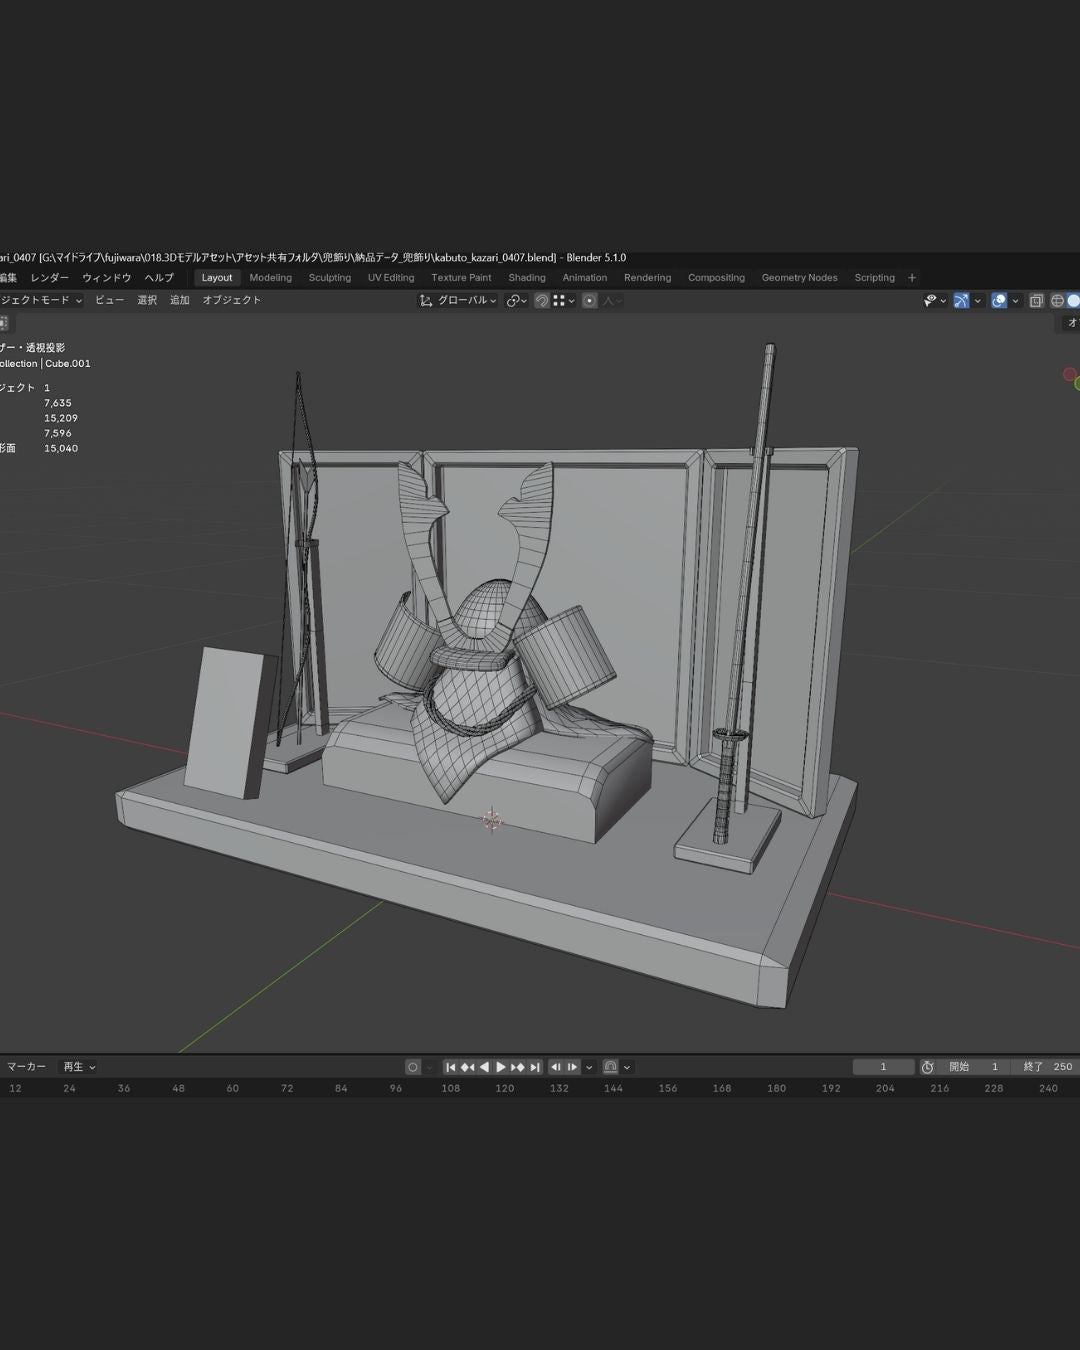Open the オブジェクト viewport menu
Screen dimensions: 1080x1350
tap(231, 300)
